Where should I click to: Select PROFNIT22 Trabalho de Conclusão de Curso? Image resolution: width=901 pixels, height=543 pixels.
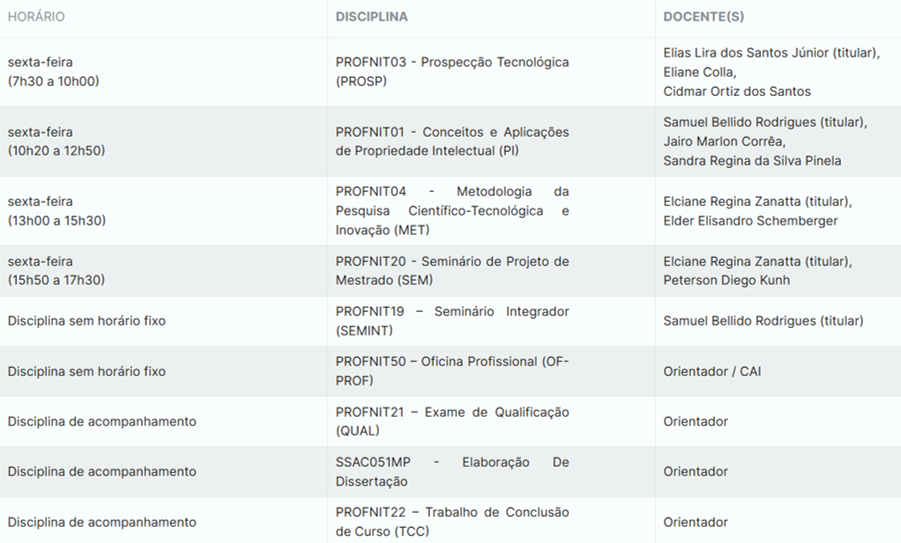pyautogui.click(x=452, y=522)
